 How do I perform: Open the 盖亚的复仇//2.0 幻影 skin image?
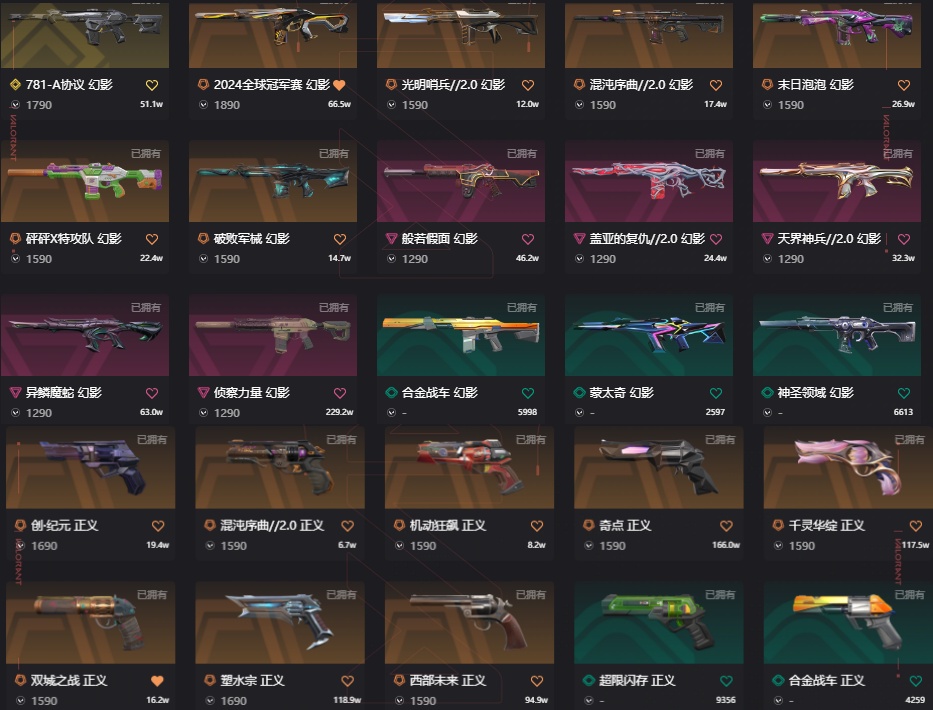[649, 182]
